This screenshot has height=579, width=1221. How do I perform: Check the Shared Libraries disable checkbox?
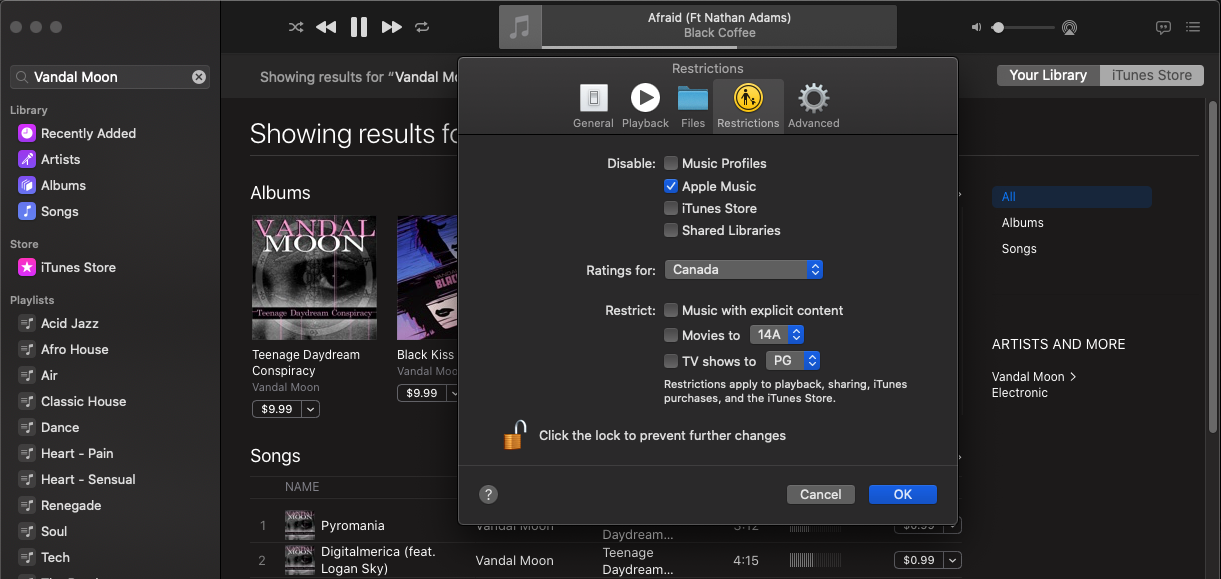(671, 230)
